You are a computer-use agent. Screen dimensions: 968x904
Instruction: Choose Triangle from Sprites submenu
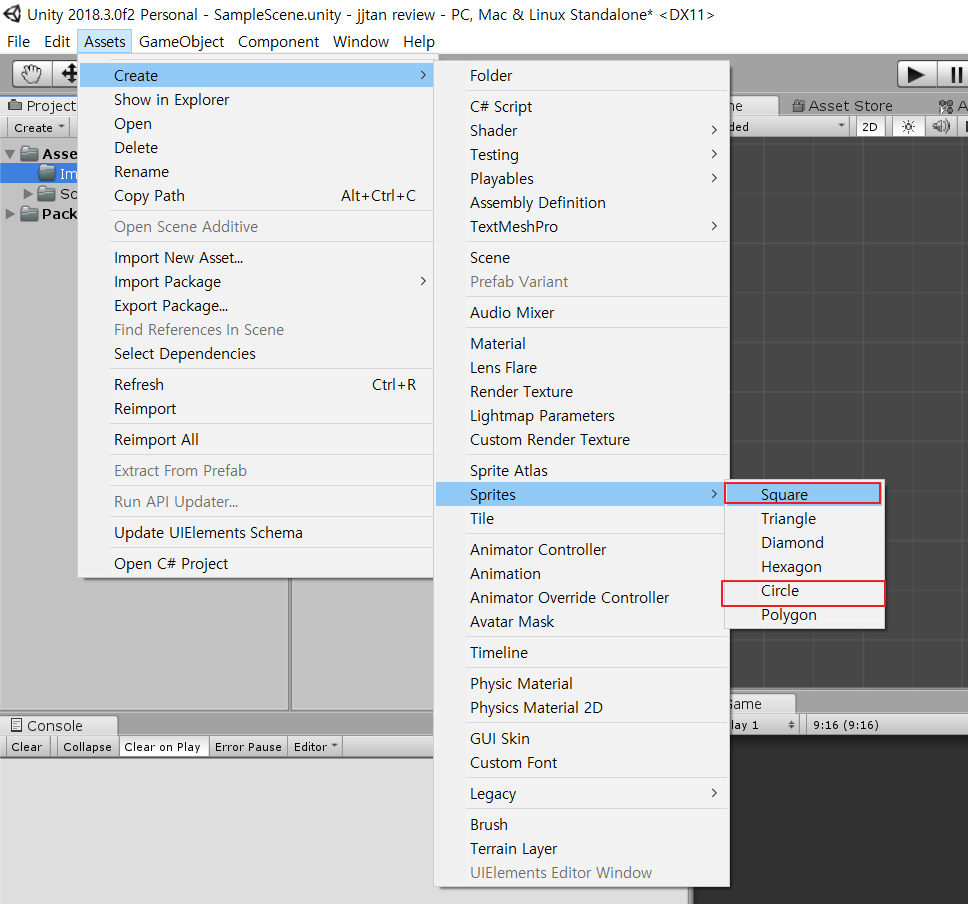(804, 519)
